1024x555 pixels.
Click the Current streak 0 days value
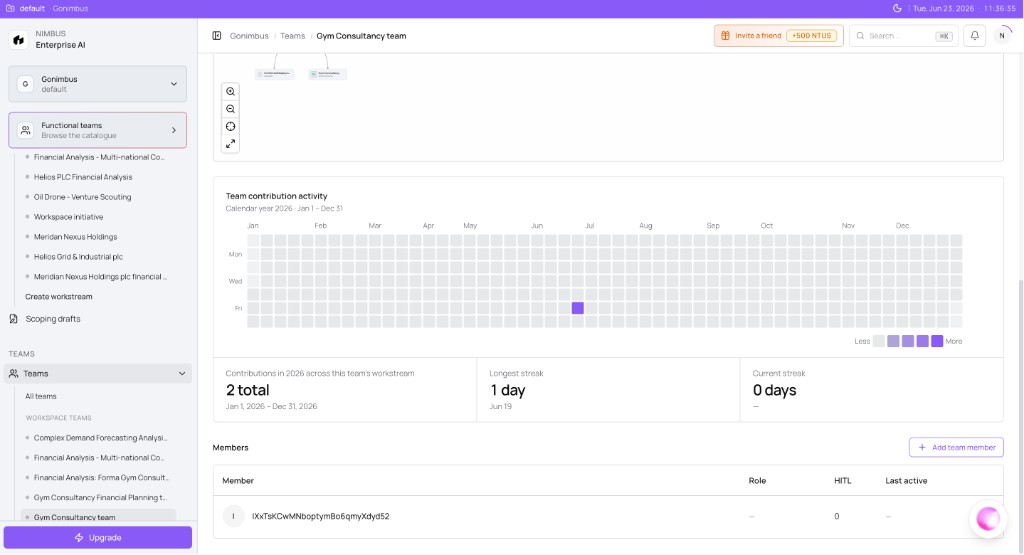click(775, 390)
